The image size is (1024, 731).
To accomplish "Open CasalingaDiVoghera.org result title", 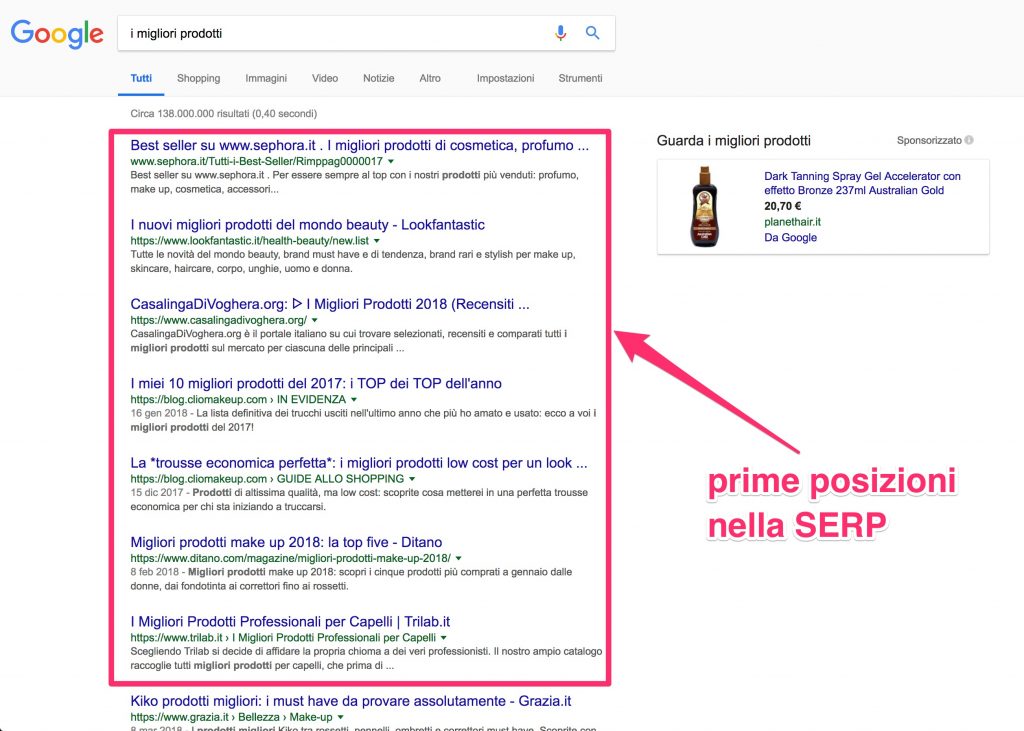I will point(330,304).
